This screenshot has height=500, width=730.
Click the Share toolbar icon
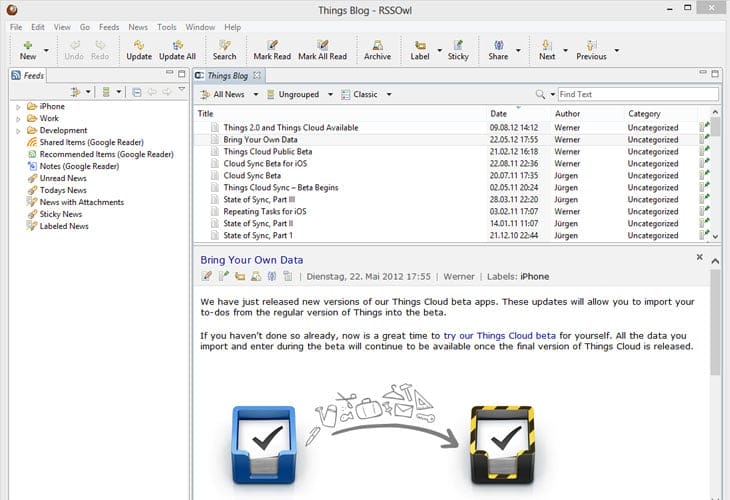tap(498, 50)
